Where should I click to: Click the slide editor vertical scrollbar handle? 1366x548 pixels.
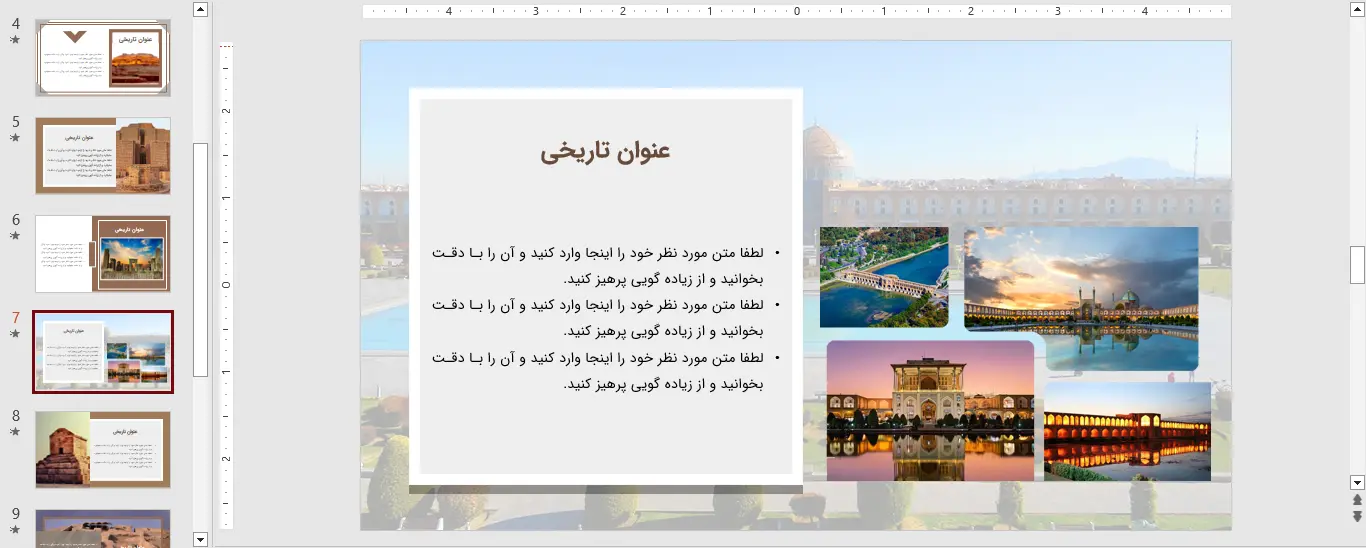pyautogui.click(x=1357, y=265)
